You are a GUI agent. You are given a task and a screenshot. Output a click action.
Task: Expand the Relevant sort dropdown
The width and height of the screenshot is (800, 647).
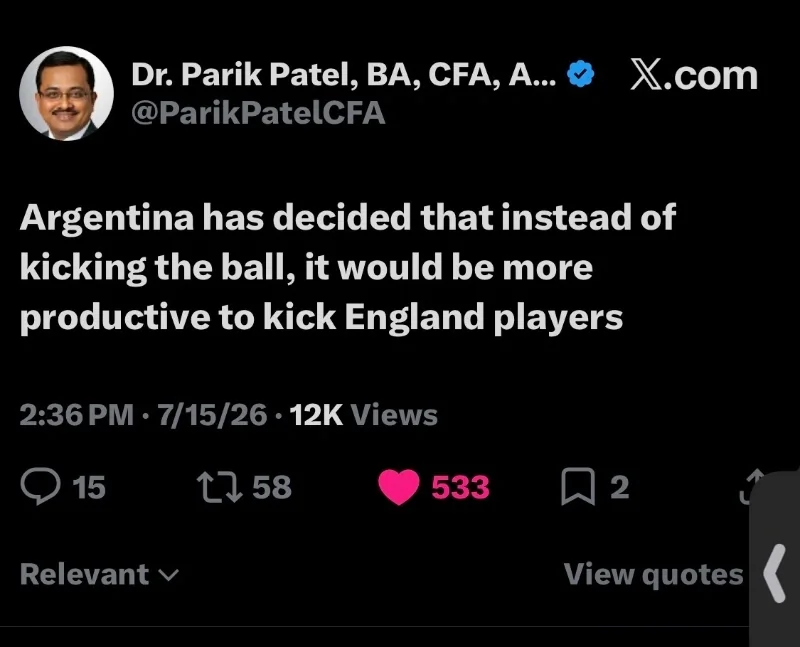pos(99,575)
